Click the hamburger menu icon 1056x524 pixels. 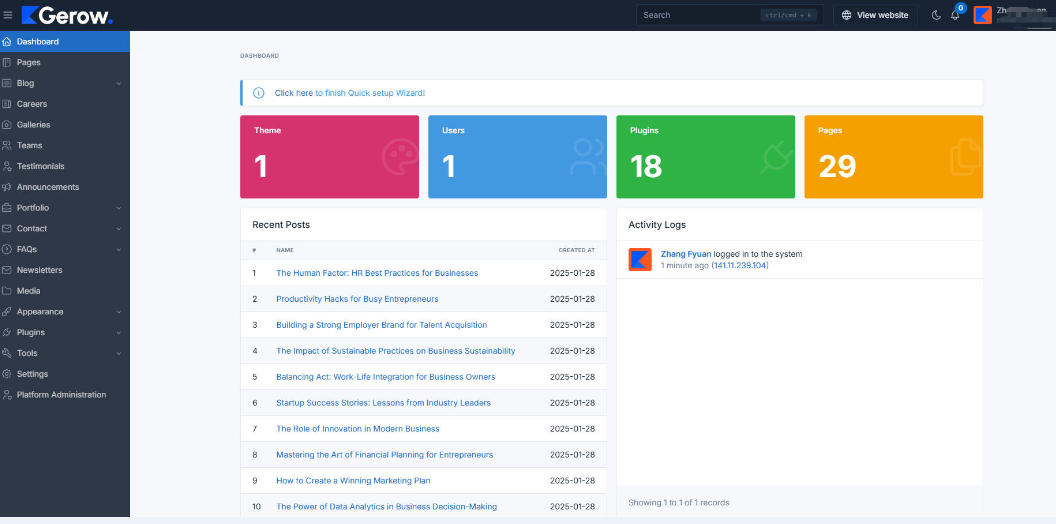pyautogui.click(x=8, y=15)
